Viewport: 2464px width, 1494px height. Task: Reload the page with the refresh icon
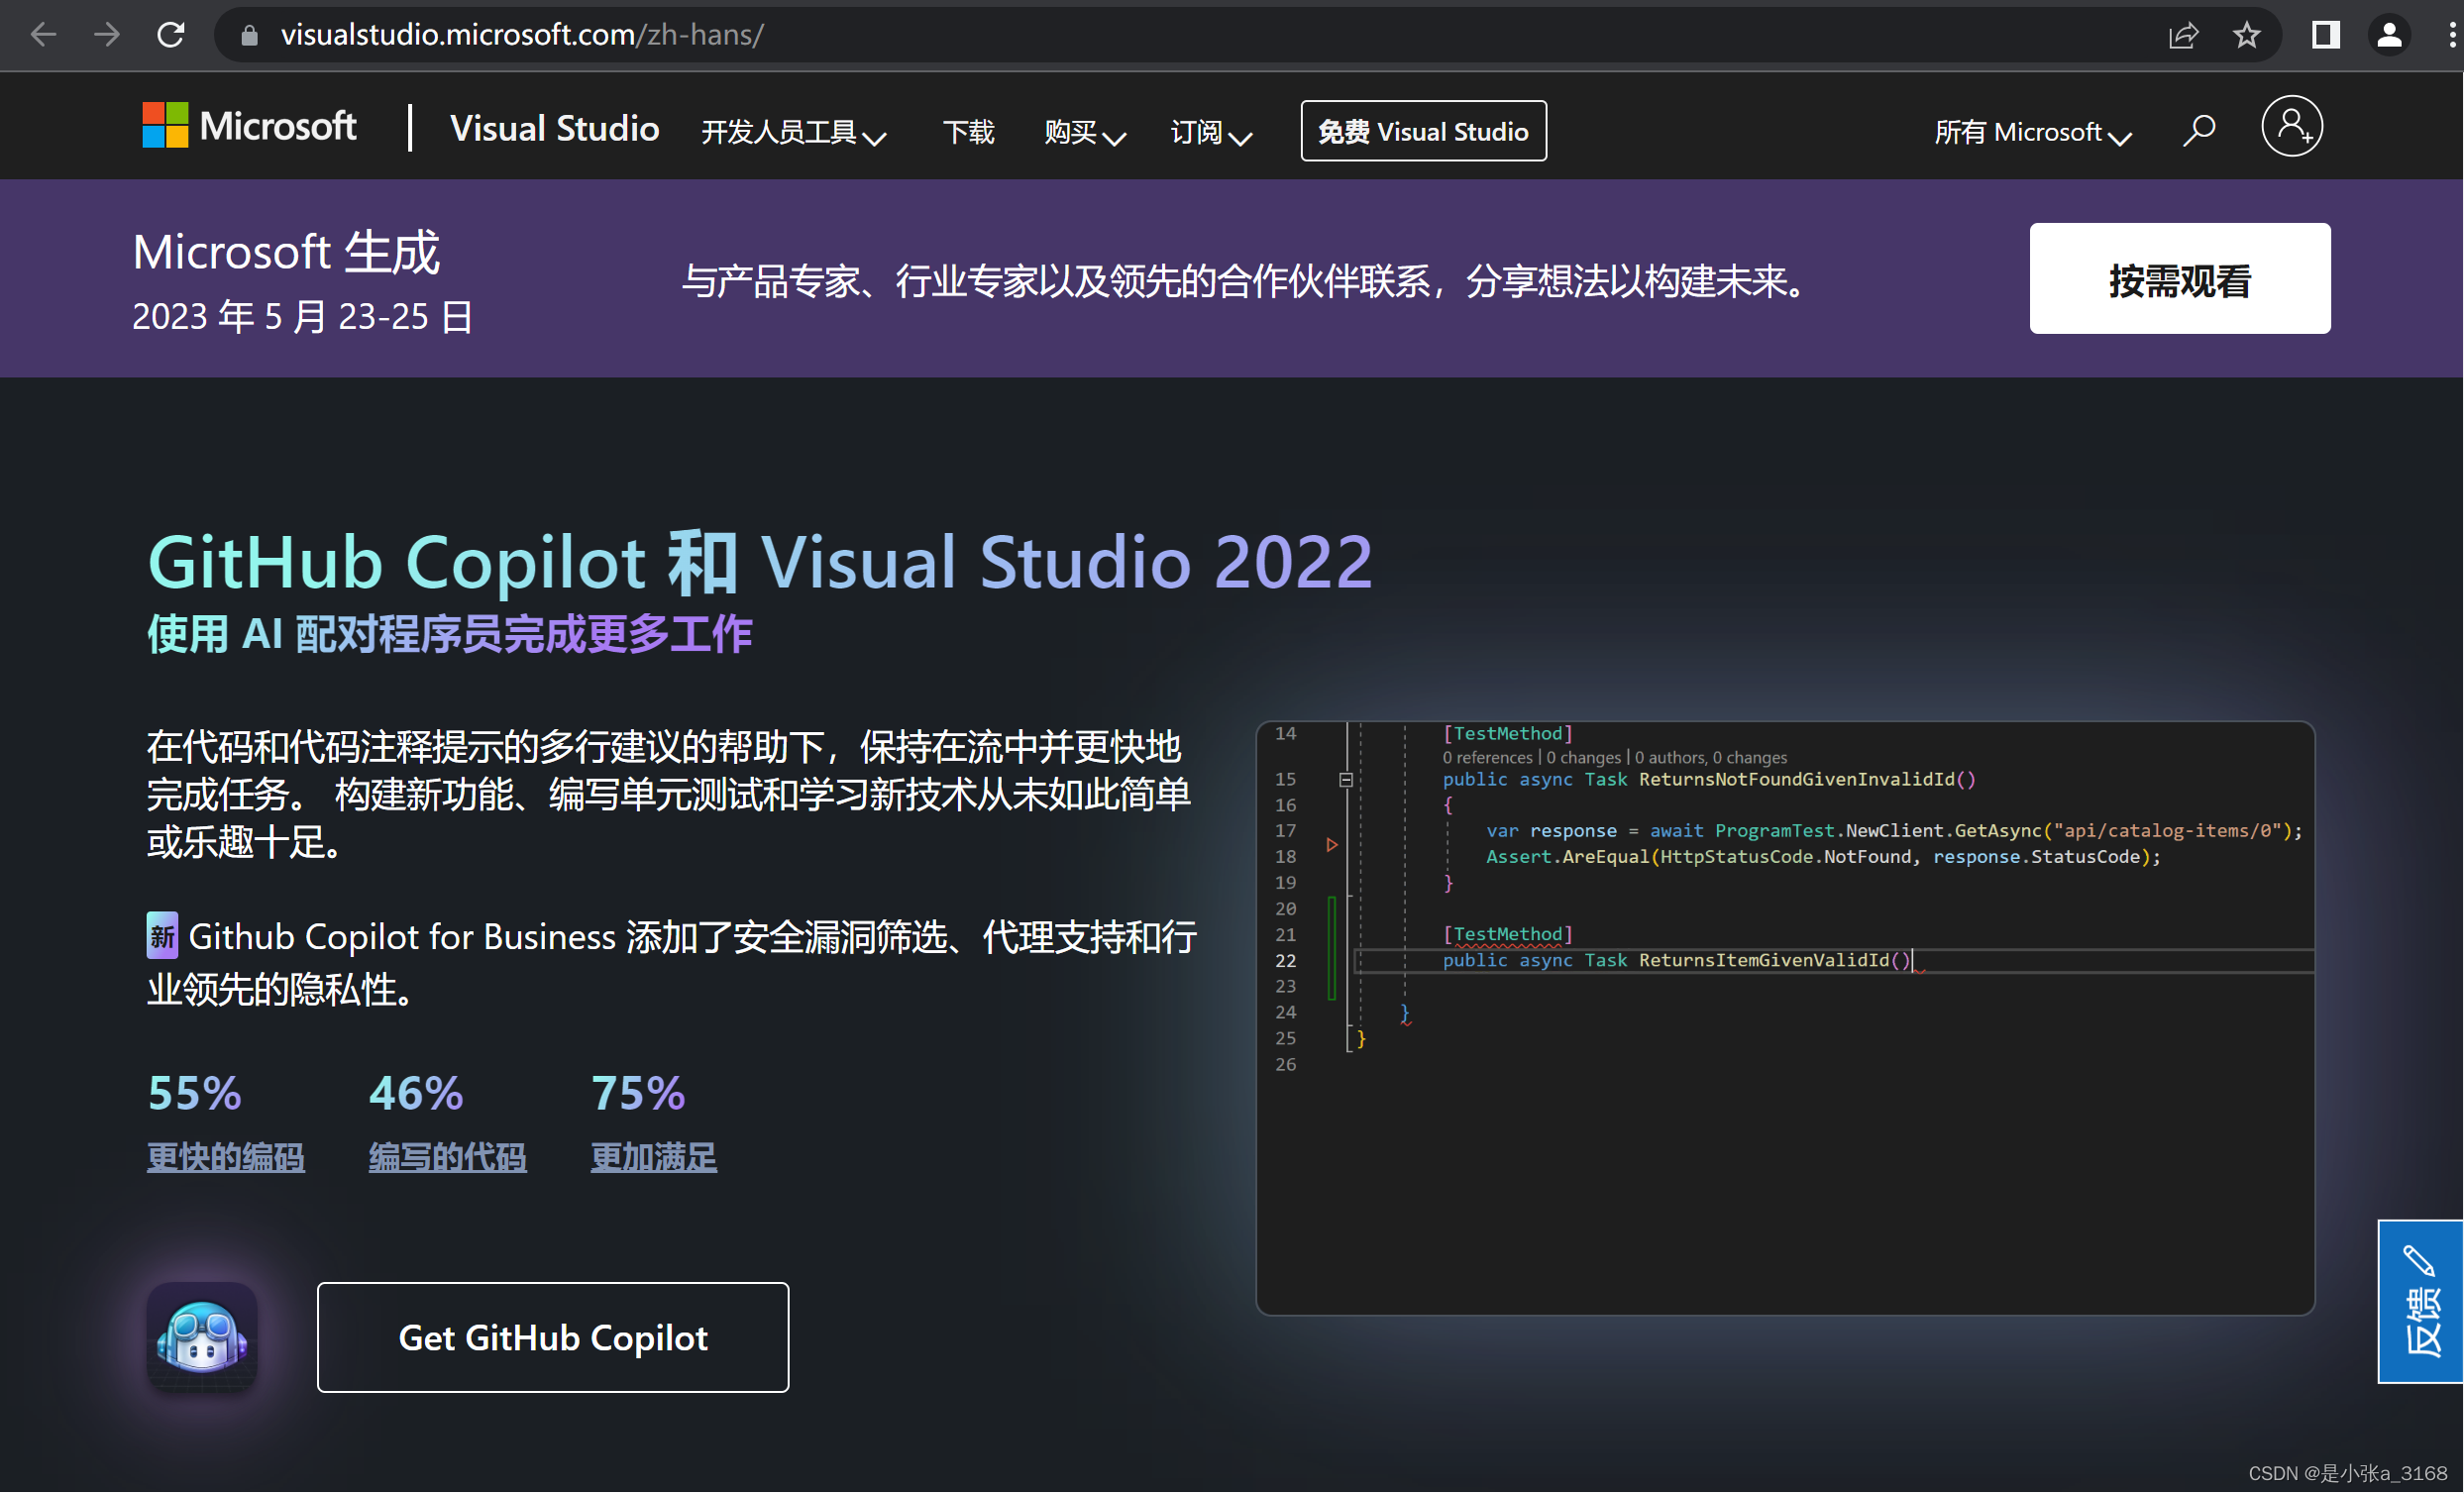171,35
